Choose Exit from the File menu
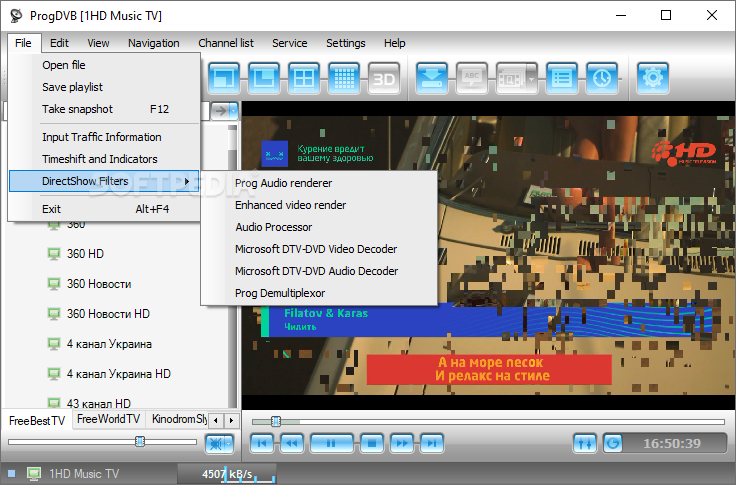 click(104, 209)
